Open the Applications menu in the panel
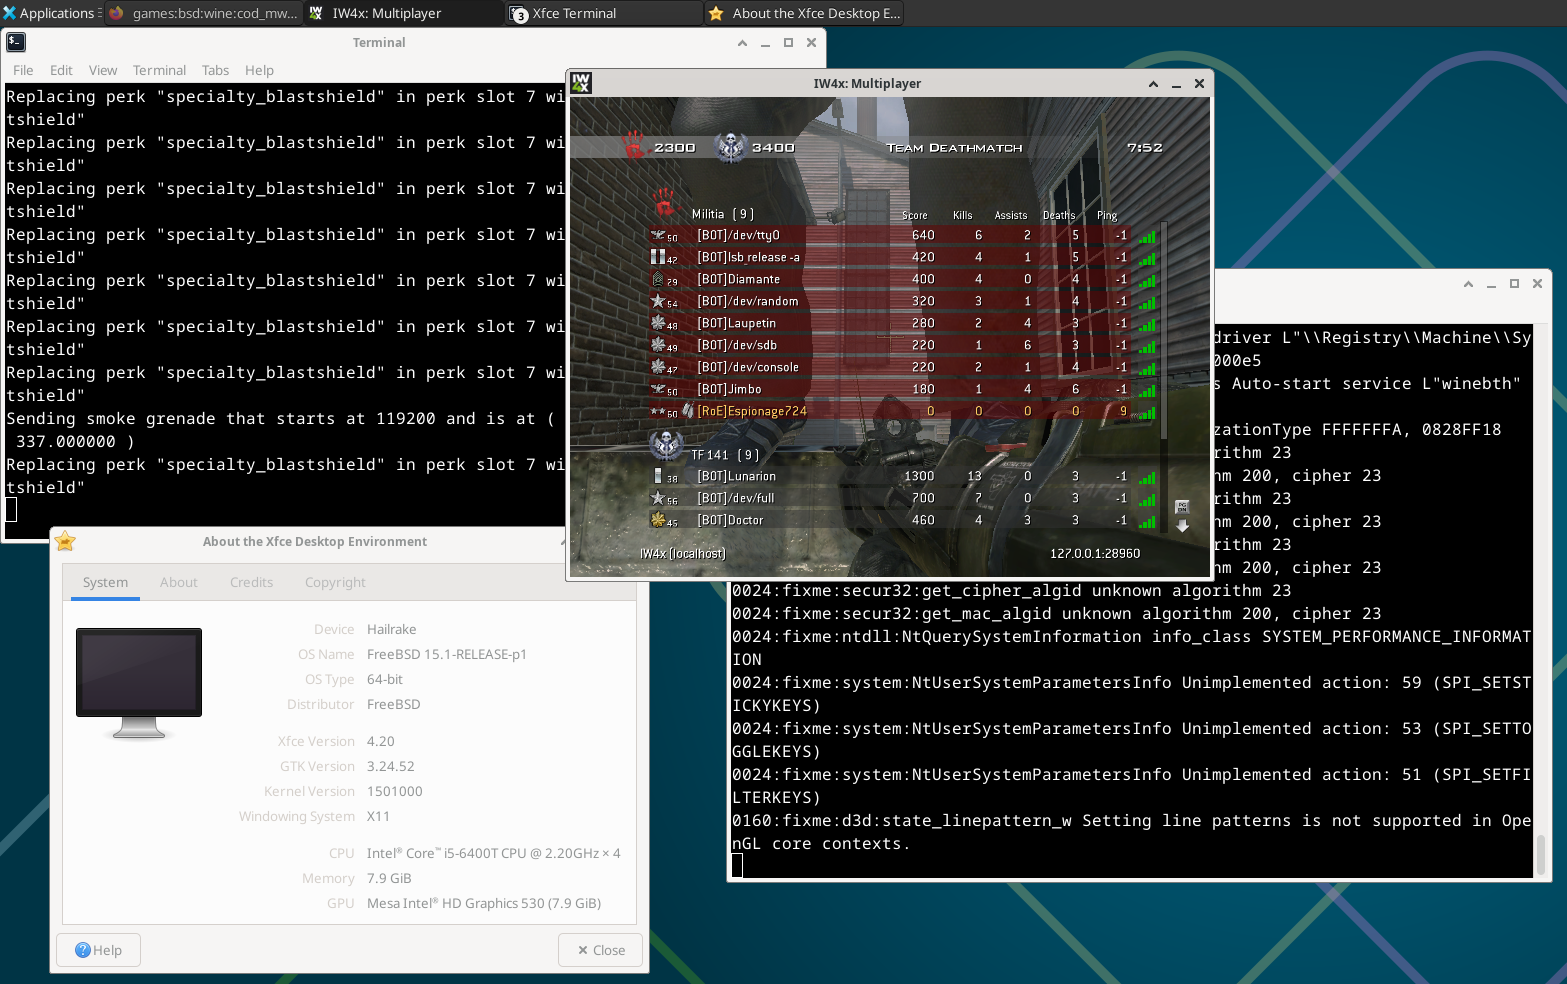This screenshot has width=1567, height=984. 50,13
